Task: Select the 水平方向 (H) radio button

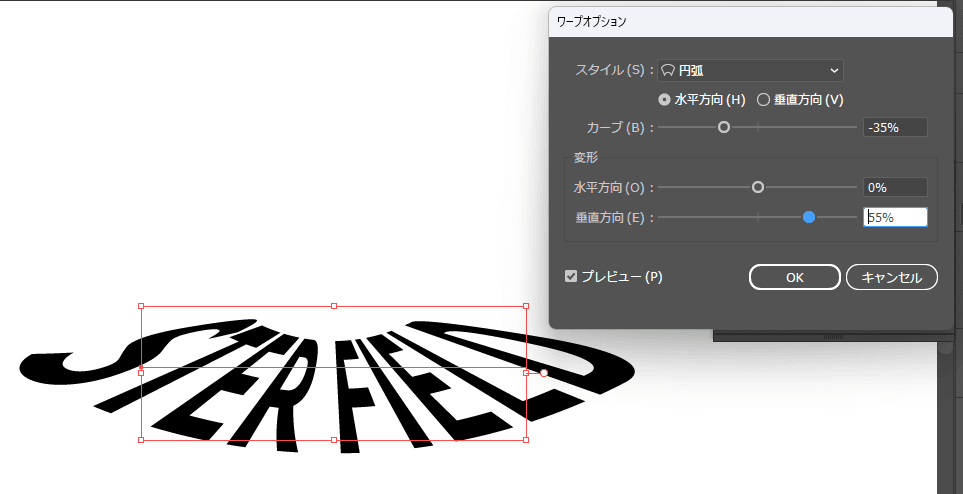Action: click(664, 99)
